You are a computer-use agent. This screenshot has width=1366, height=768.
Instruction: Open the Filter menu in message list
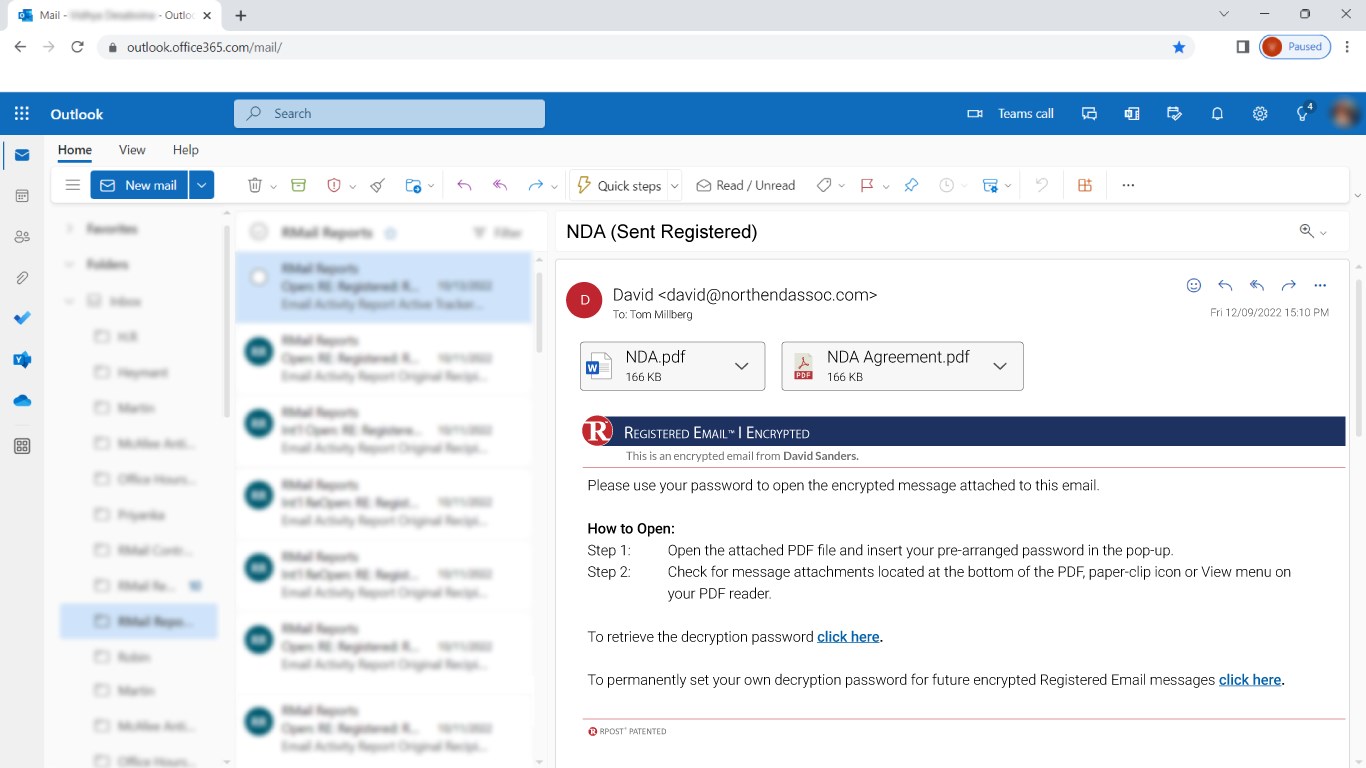coord(498,232)
